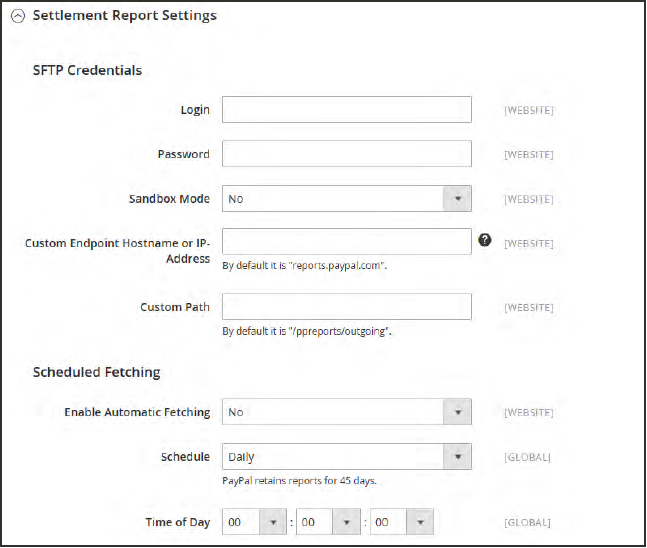Click the SFTP Credentials heading
Screen dimensions: 647x548
(x=87, y=70)
